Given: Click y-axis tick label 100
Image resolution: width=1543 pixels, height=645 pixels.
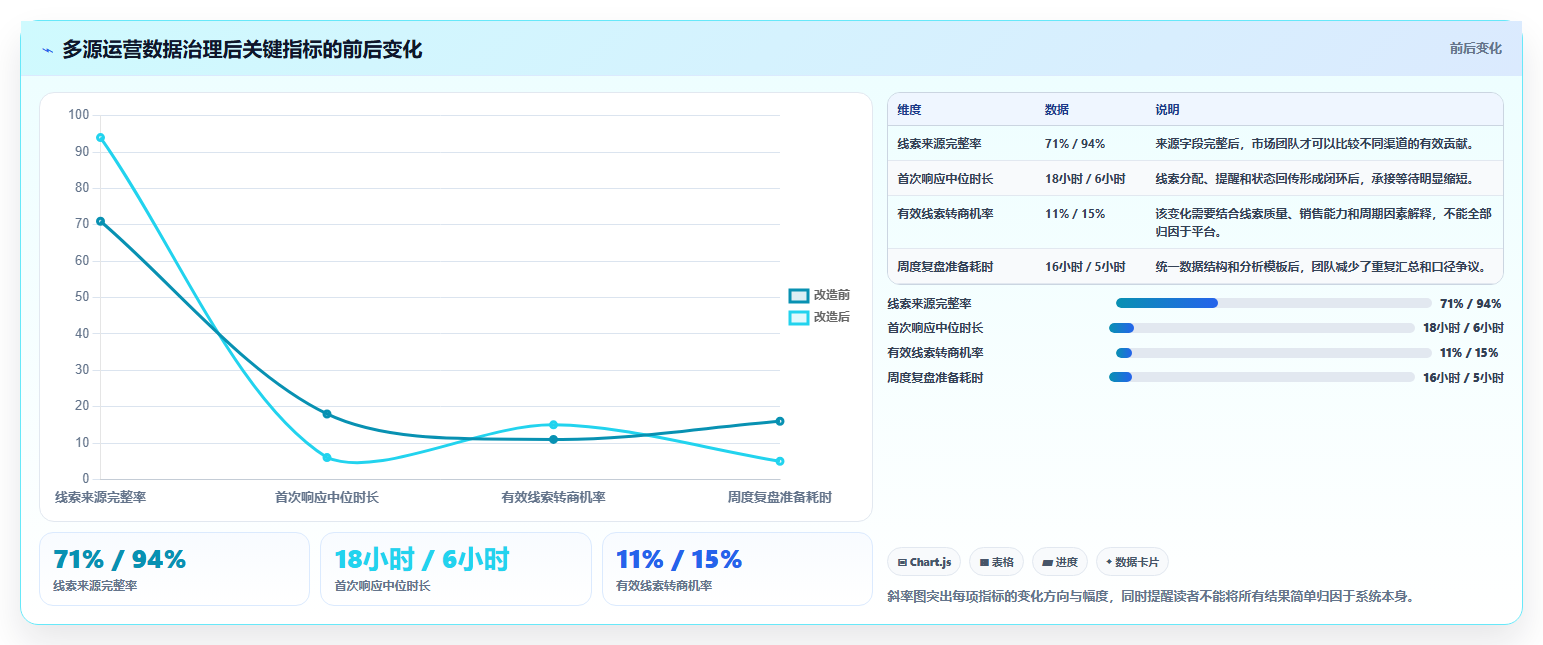Looking at the screenshot, I should click(79, 115).
